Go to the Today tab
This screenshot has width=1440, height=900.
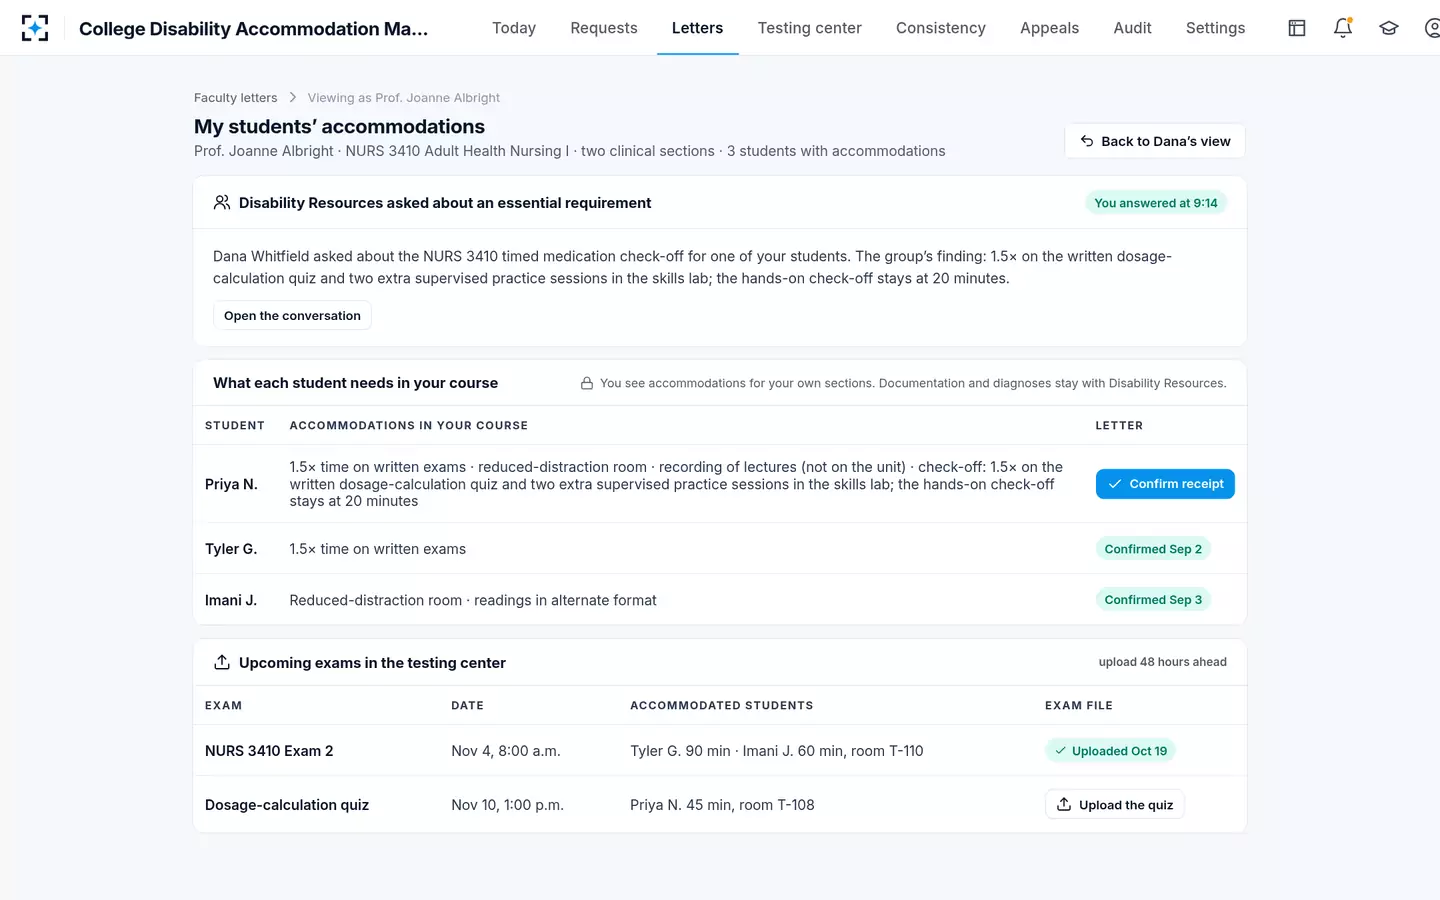514,28
